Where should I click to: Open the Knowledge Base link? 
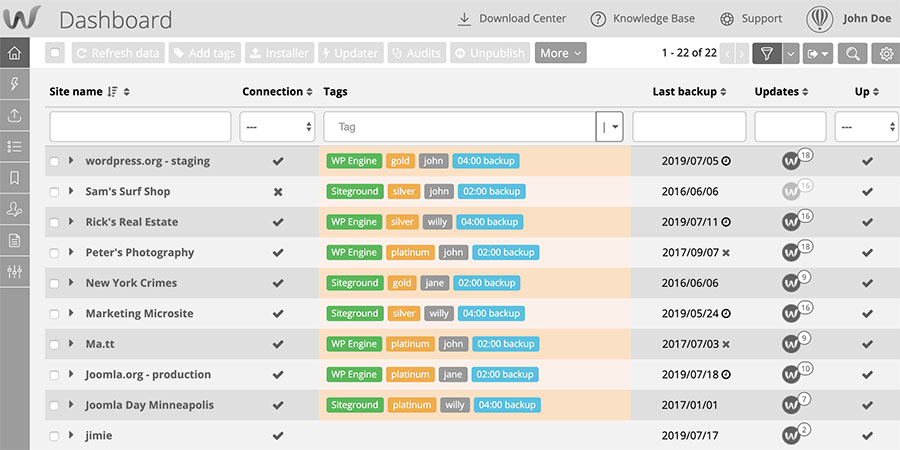(x=643, y=18)
